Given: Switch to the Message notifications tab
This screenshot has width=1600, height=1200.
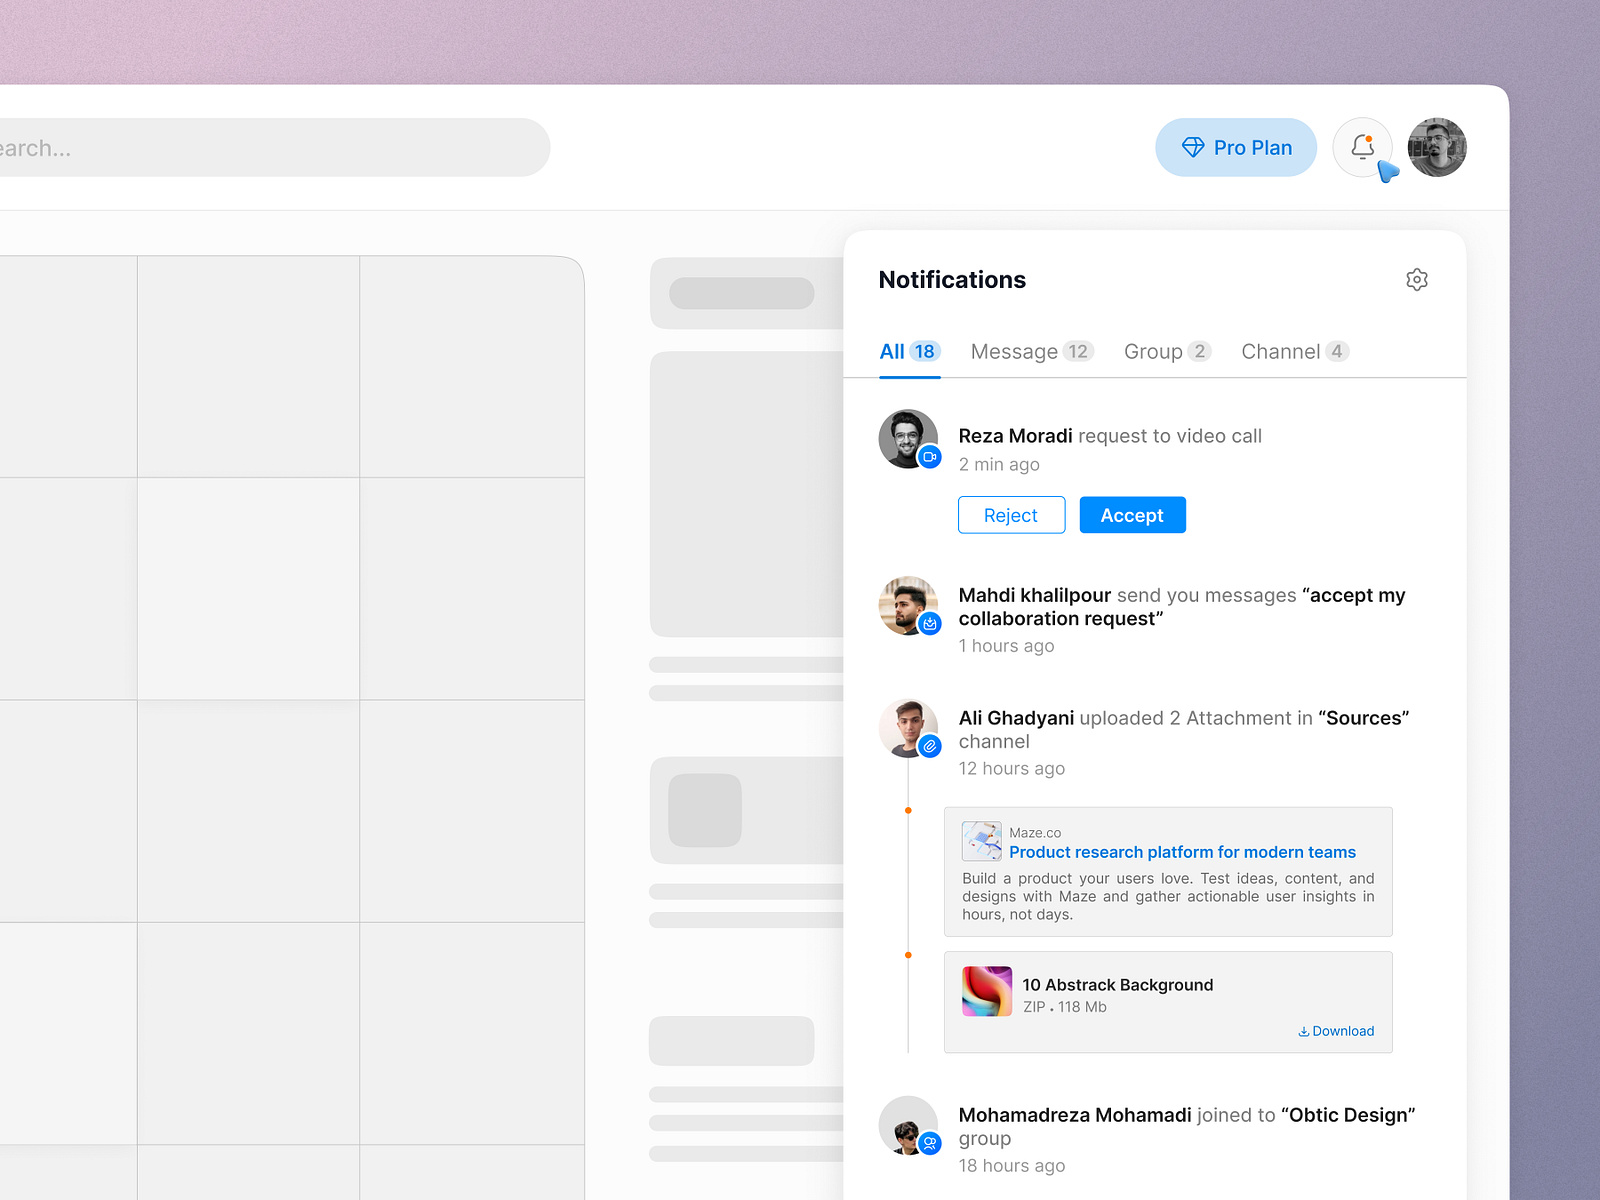Looking at the screenshot, I should tap(1031, 351).
